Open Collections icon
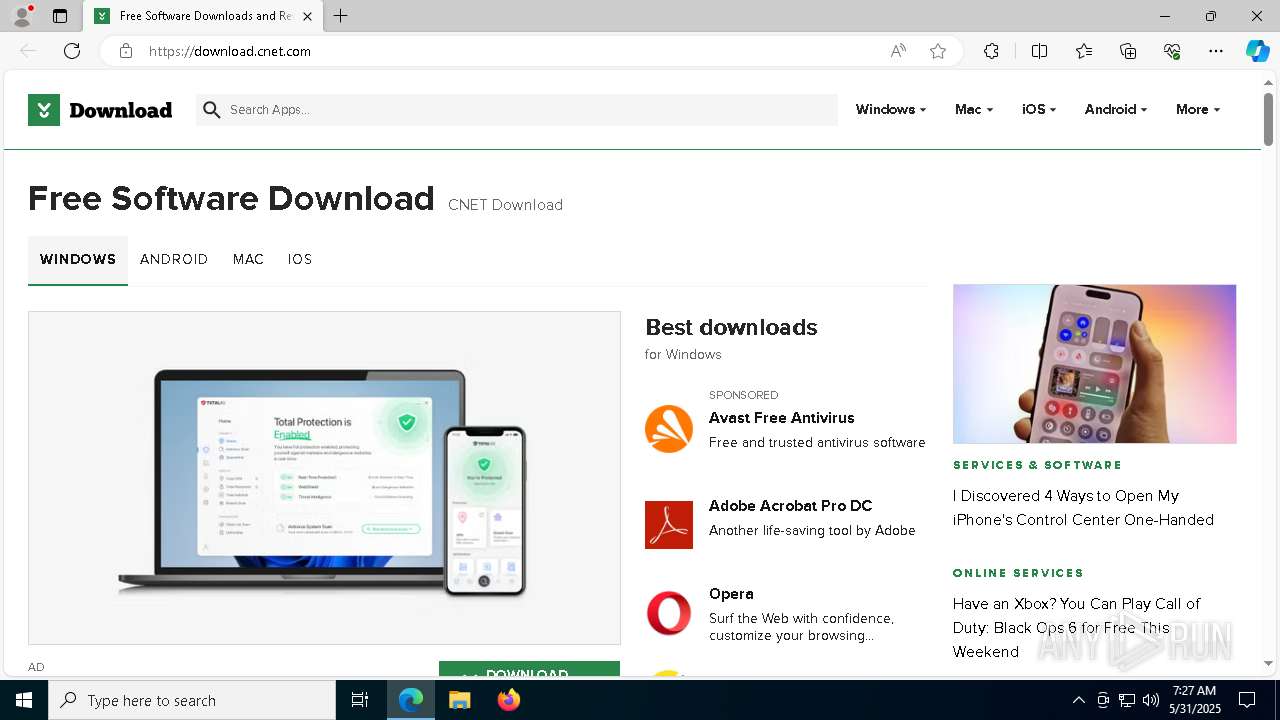1280x720 pixels. click(x=1128, y=51)
